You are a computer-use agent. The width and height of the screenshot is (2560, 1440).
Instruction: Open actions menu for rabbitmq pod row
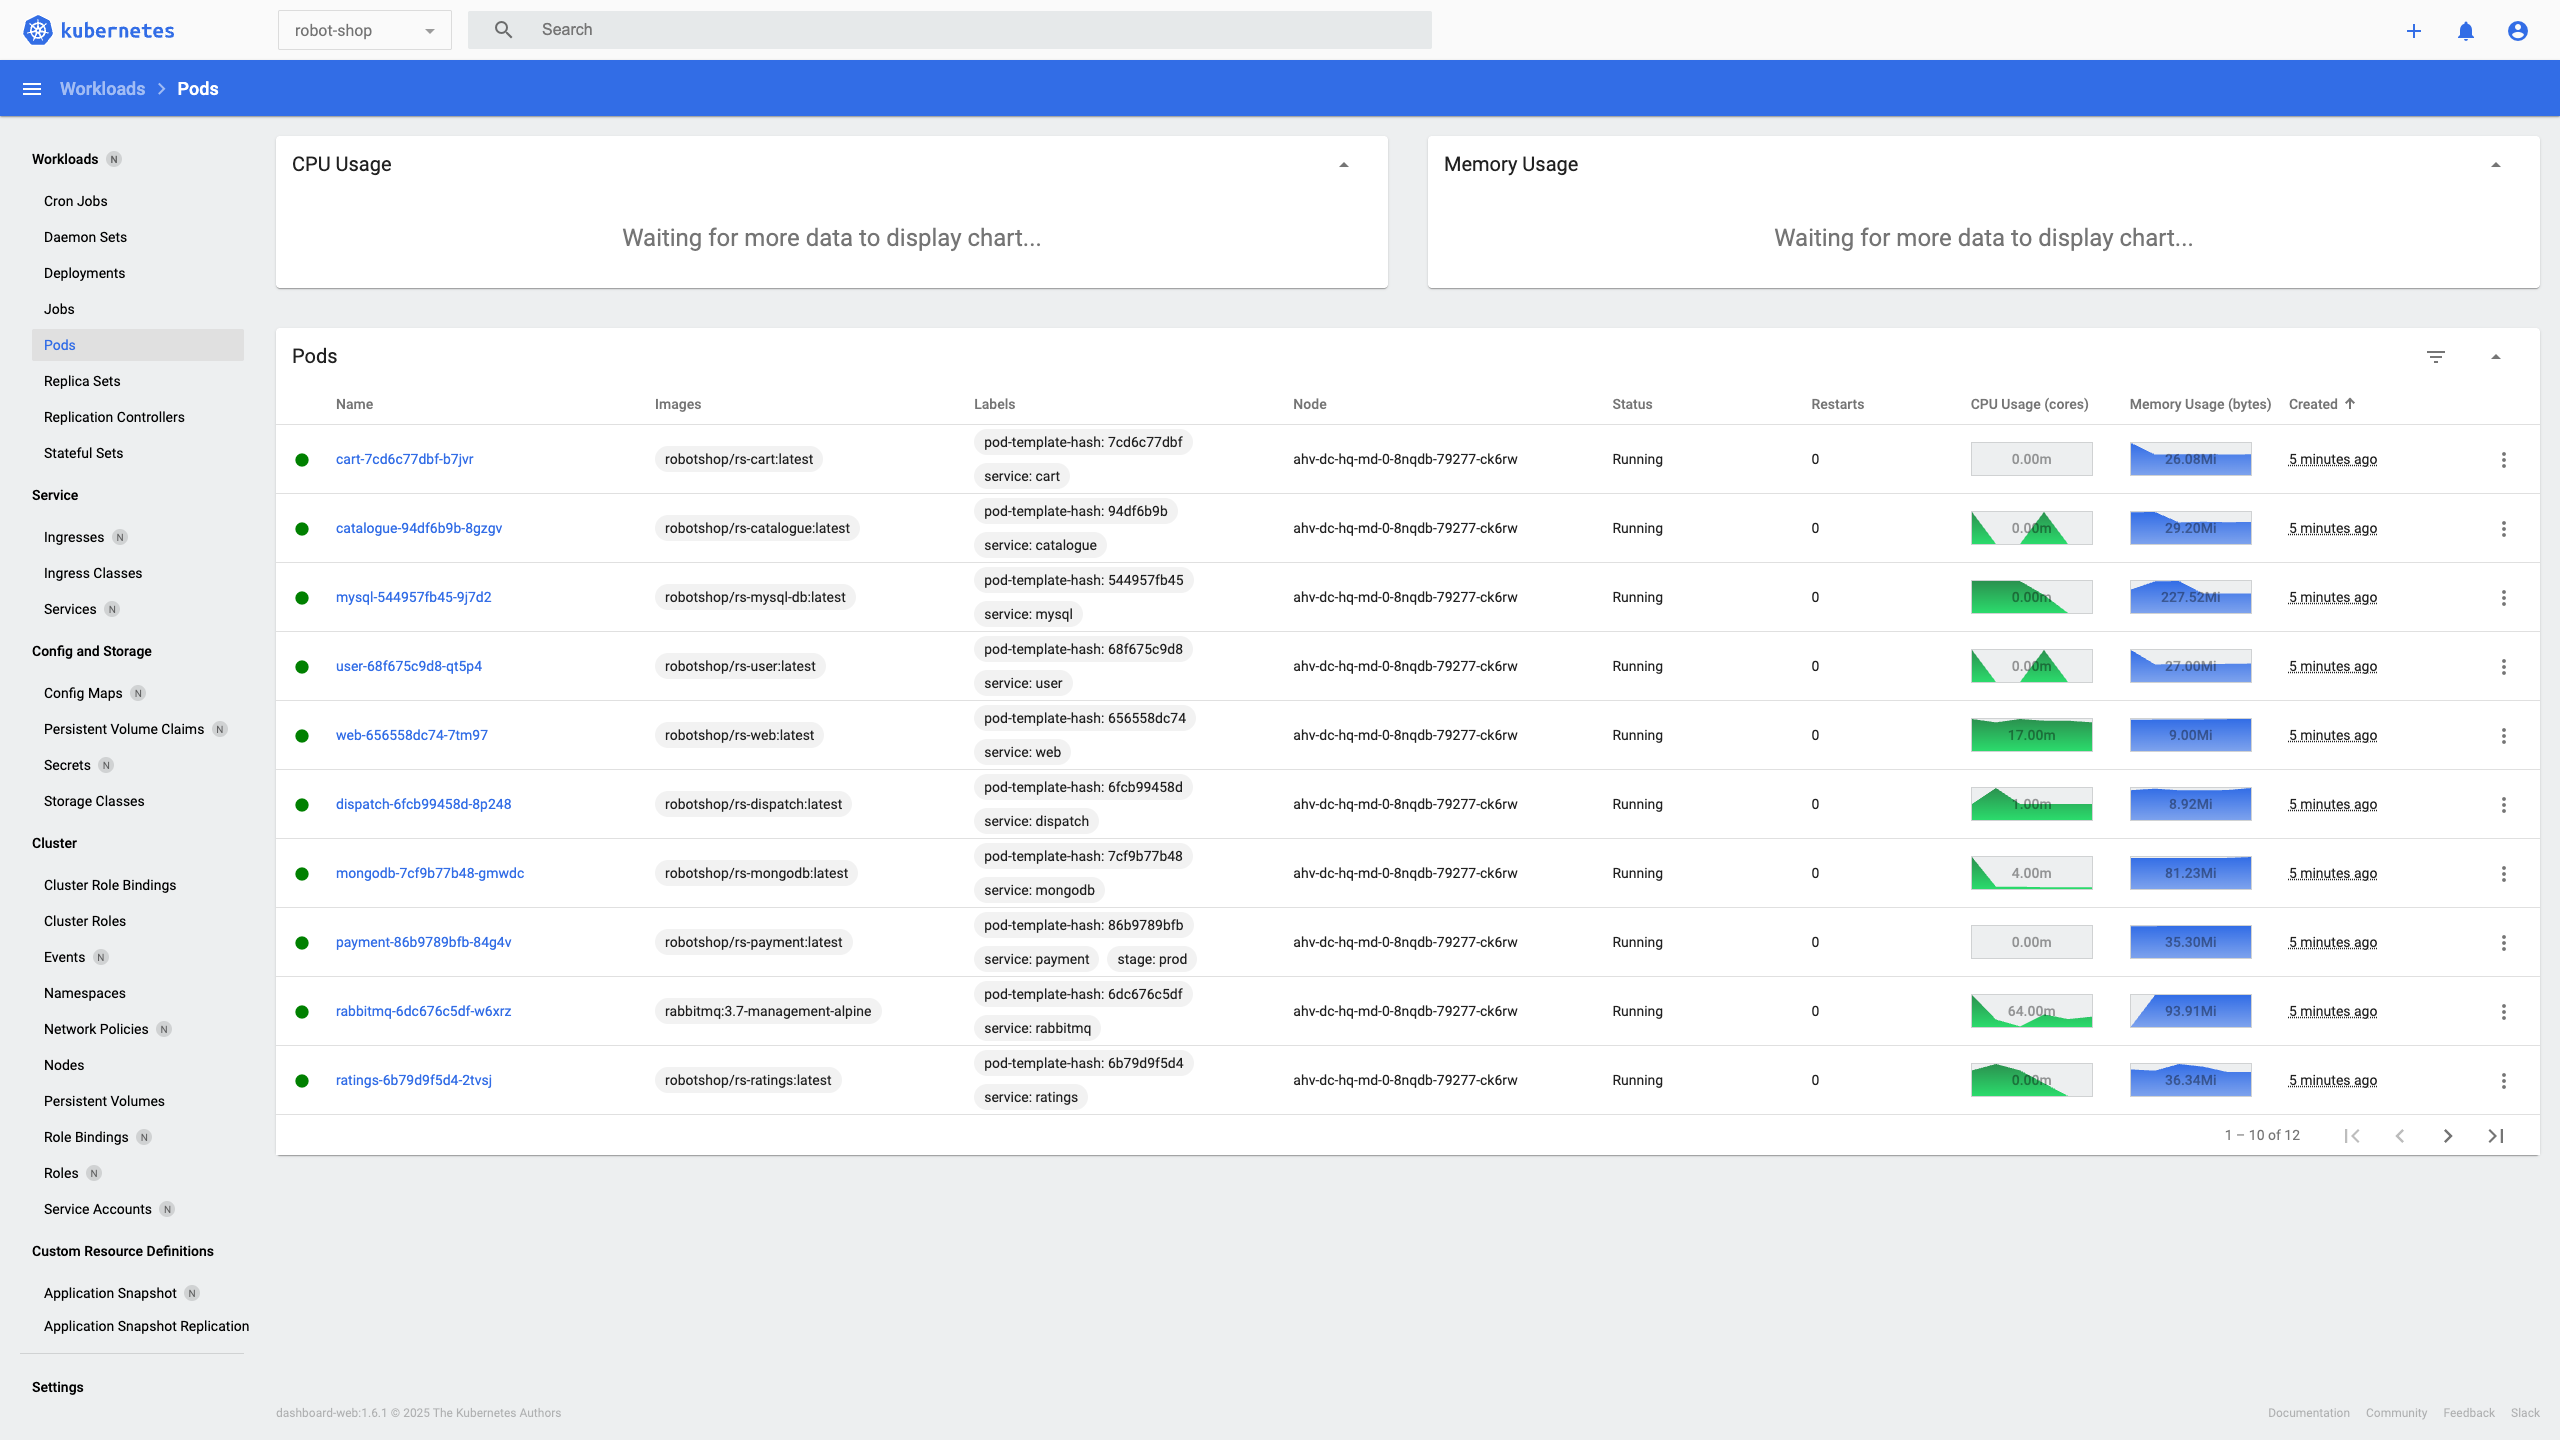point(2503,1012)
